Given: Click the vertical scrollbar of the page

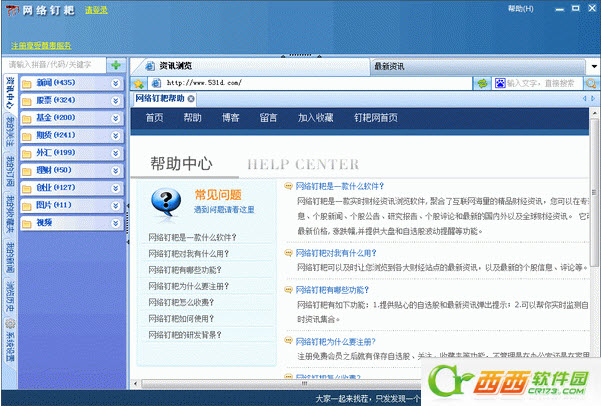Looking at the screenshot, I should [x=594, y=192].
